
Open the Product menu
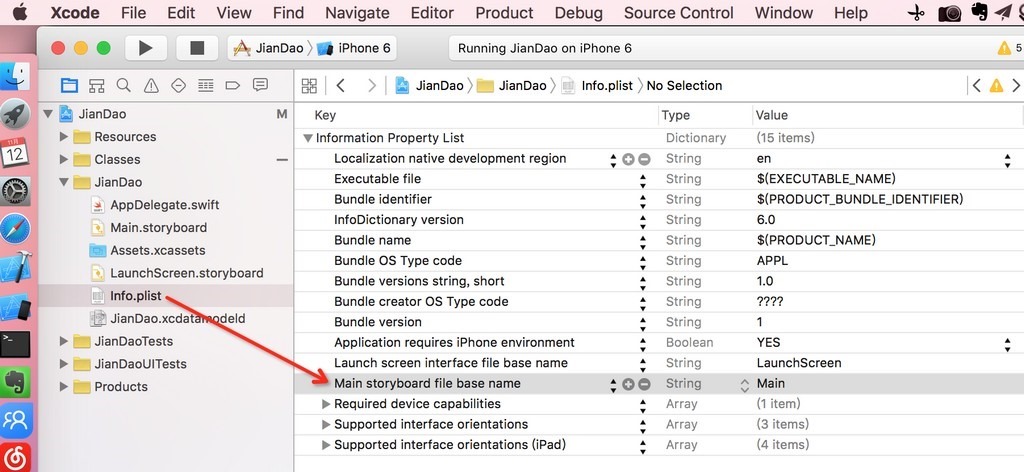point(504,13)
